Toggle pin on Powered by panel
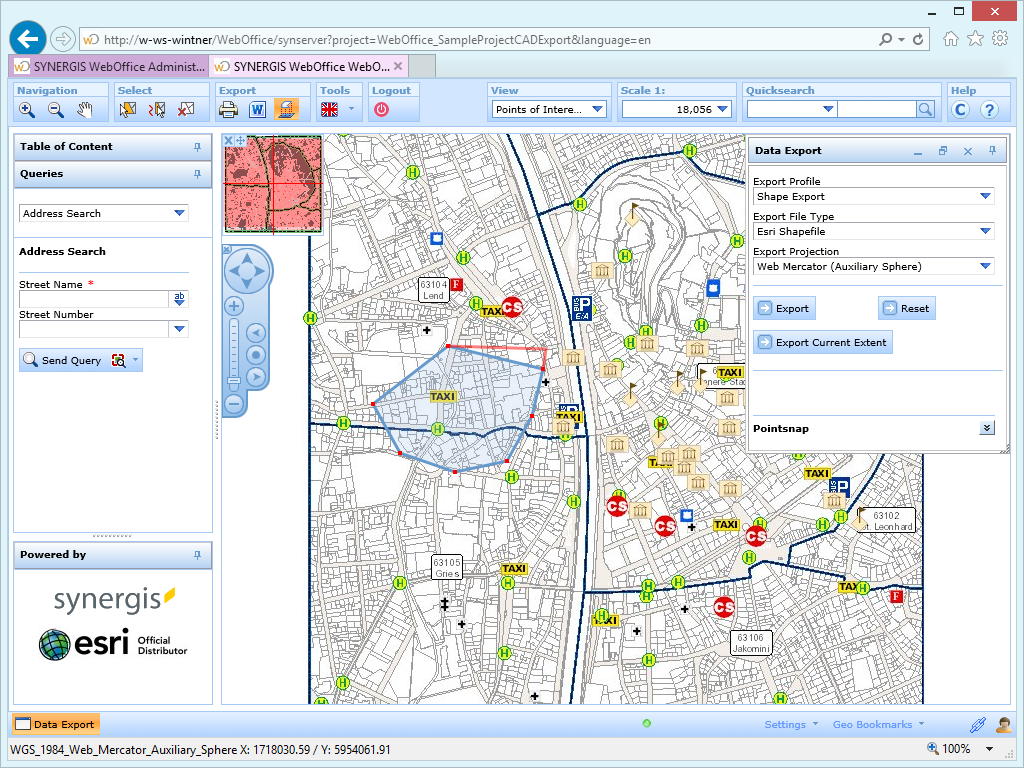The width and height of the screenshot is (1024, 768). coord(197,555)
